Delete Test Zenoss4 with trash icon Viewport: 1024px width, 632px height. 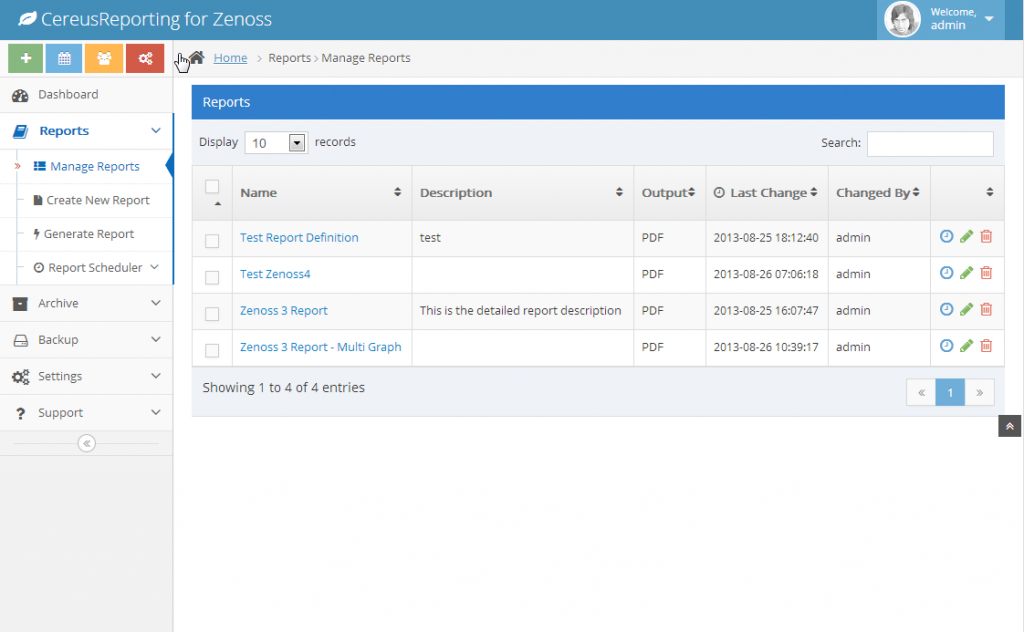pos(986,273)
